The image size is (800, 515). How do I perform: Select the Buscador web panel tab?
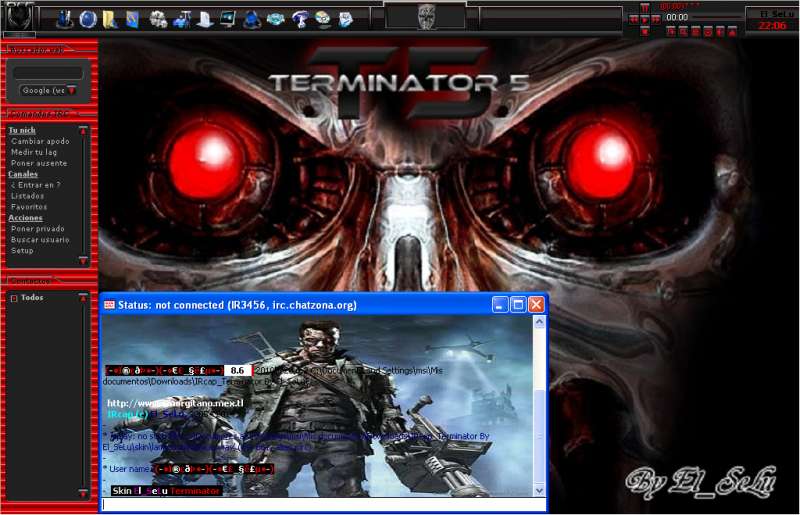click(x=37, y=50)
